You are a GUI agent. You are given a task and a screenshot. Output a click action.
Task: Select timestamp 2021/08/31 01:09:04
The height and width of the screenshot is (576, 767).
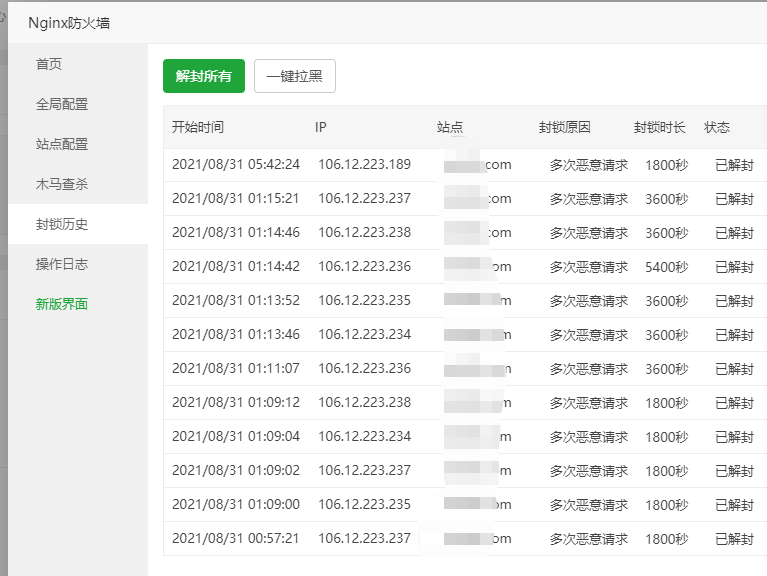point(236,436)
